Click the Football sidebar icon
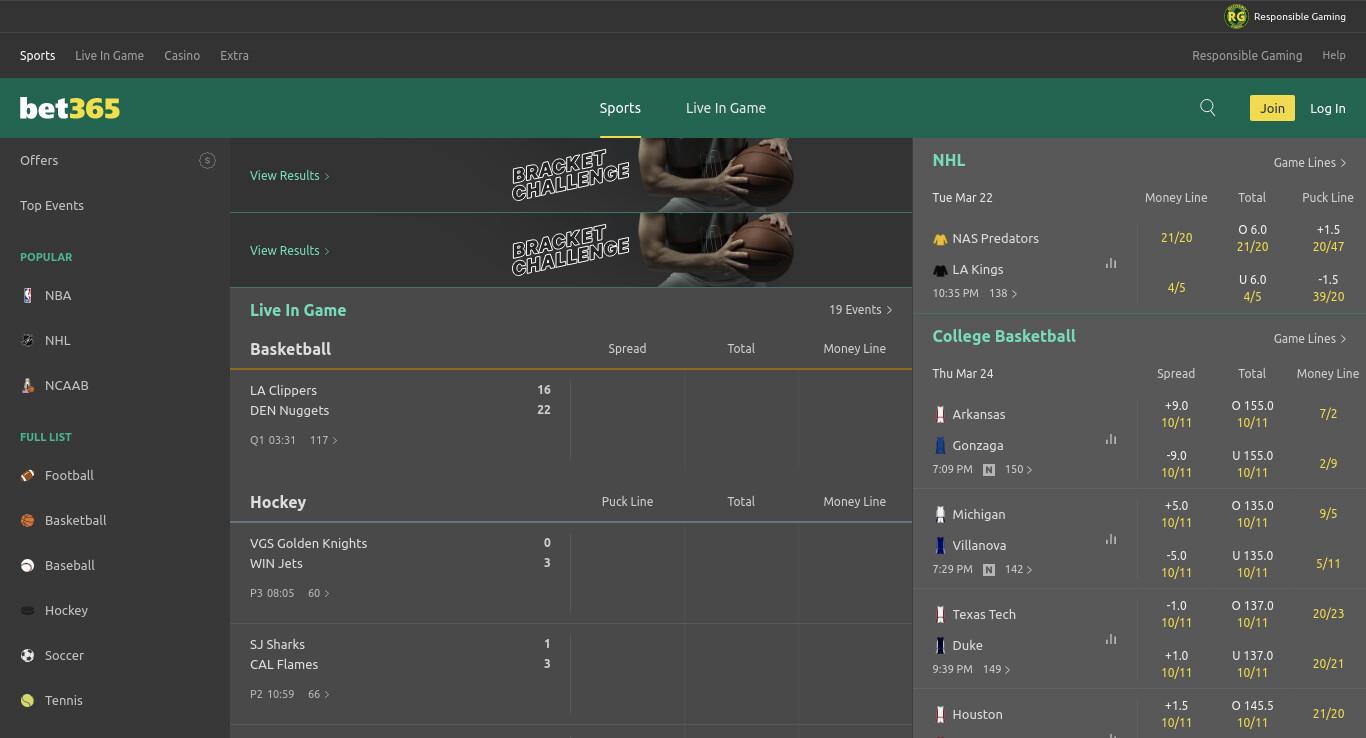Image resolution: width=1366 pixels, height=738 pixels. click(x=28, y=475)
